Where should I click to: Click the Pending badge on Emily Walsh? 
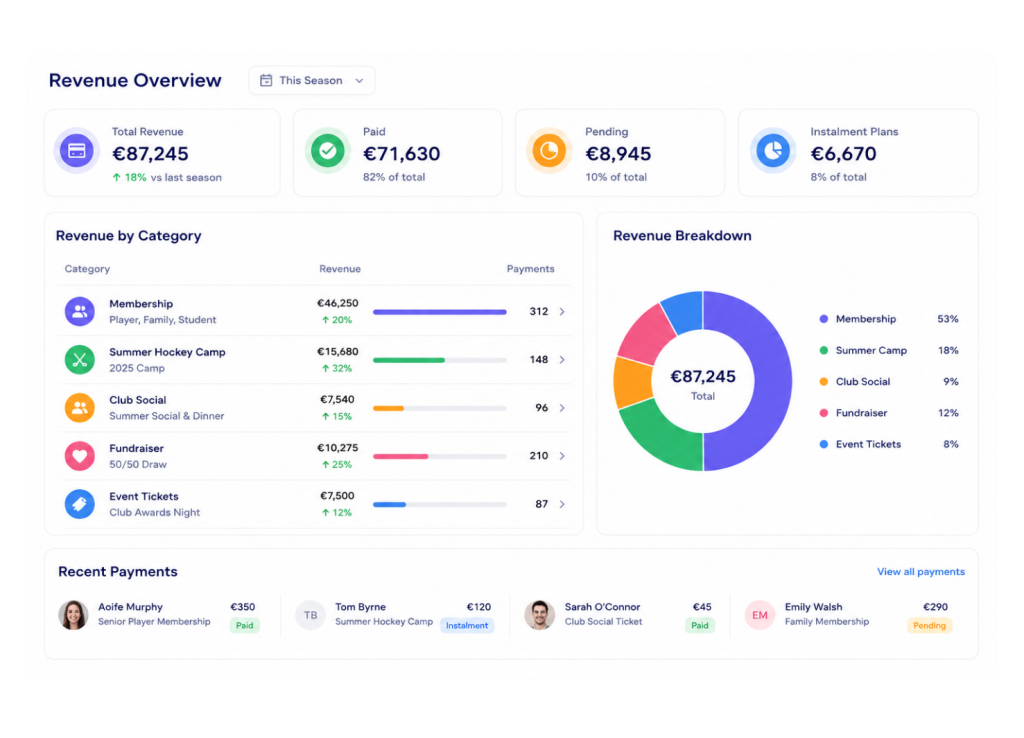[929, 626]
